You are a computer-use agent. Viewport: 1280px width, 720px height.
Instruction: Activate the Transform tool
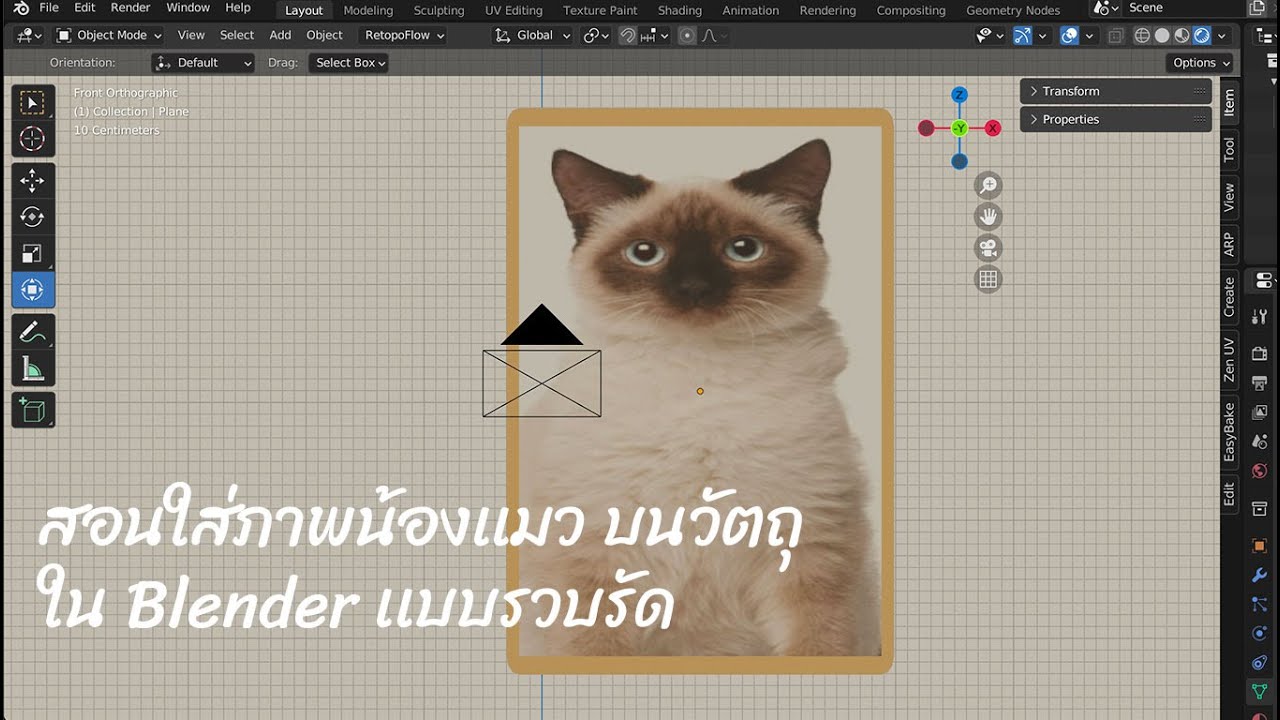pos(33,290)
